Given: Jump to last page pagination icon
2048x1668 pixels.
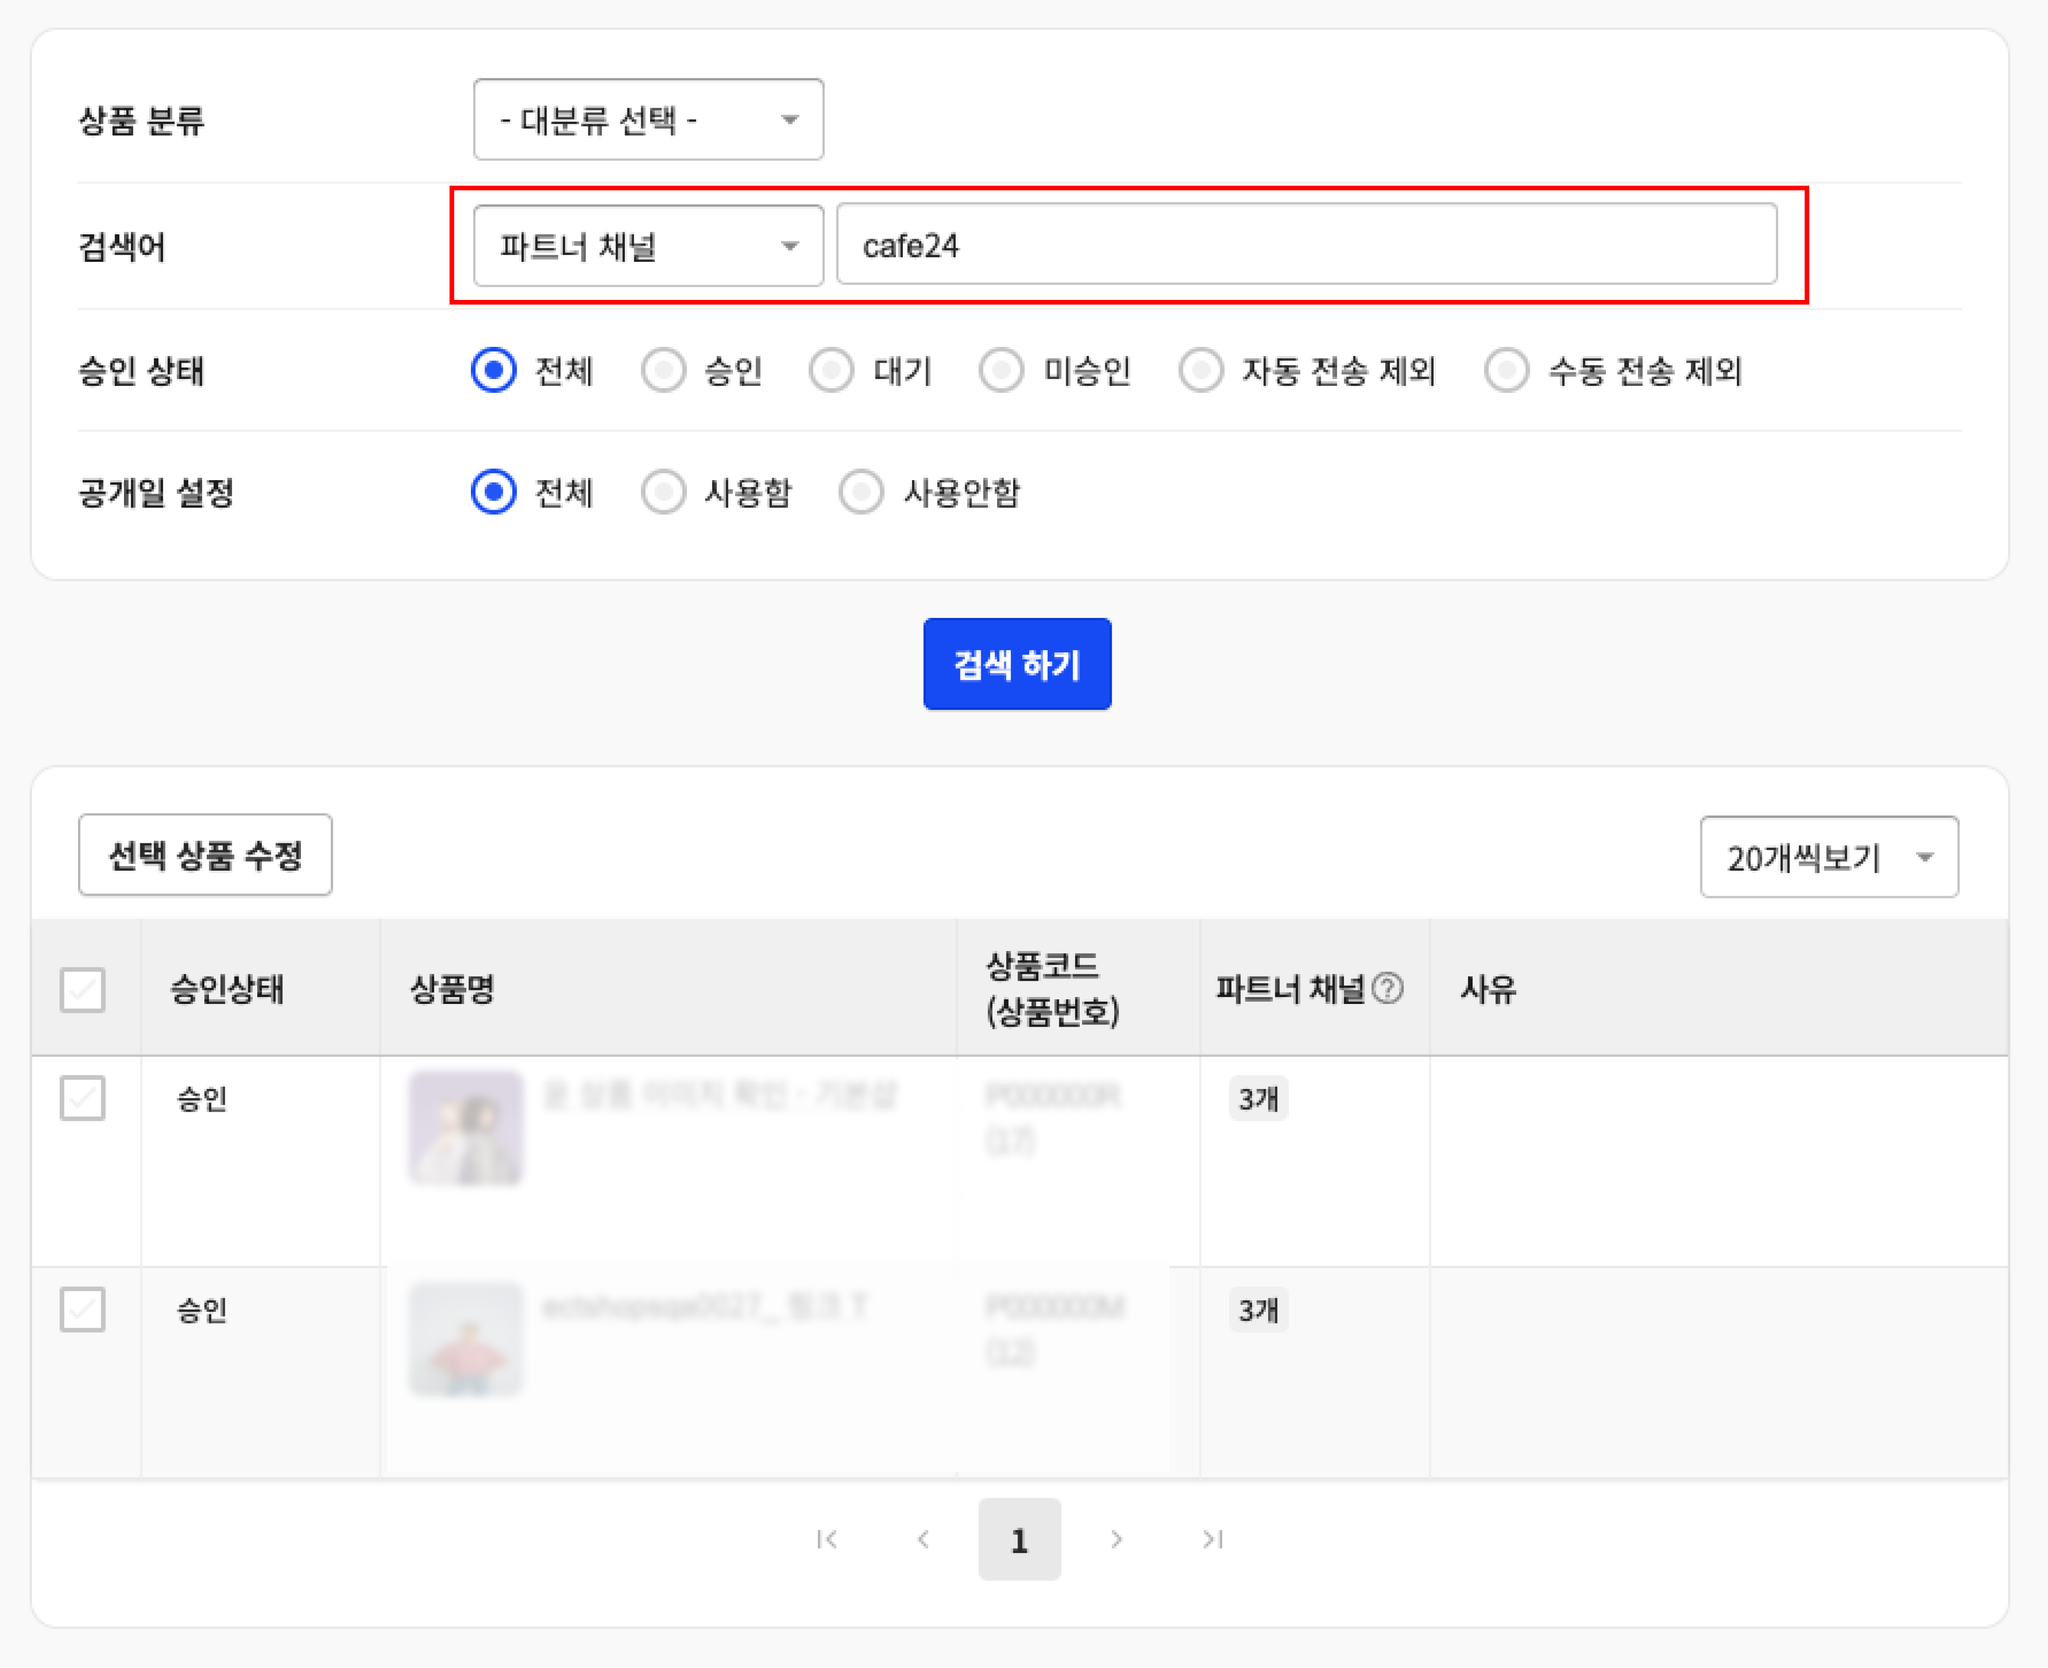Looking at the screenshot, I should [1213, 1539].
